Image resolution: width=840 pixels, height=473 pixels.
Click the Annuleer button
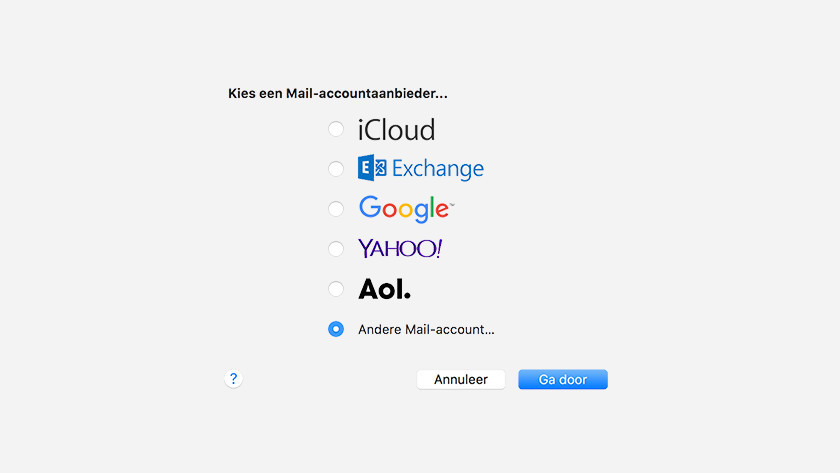tap(461, 379)
